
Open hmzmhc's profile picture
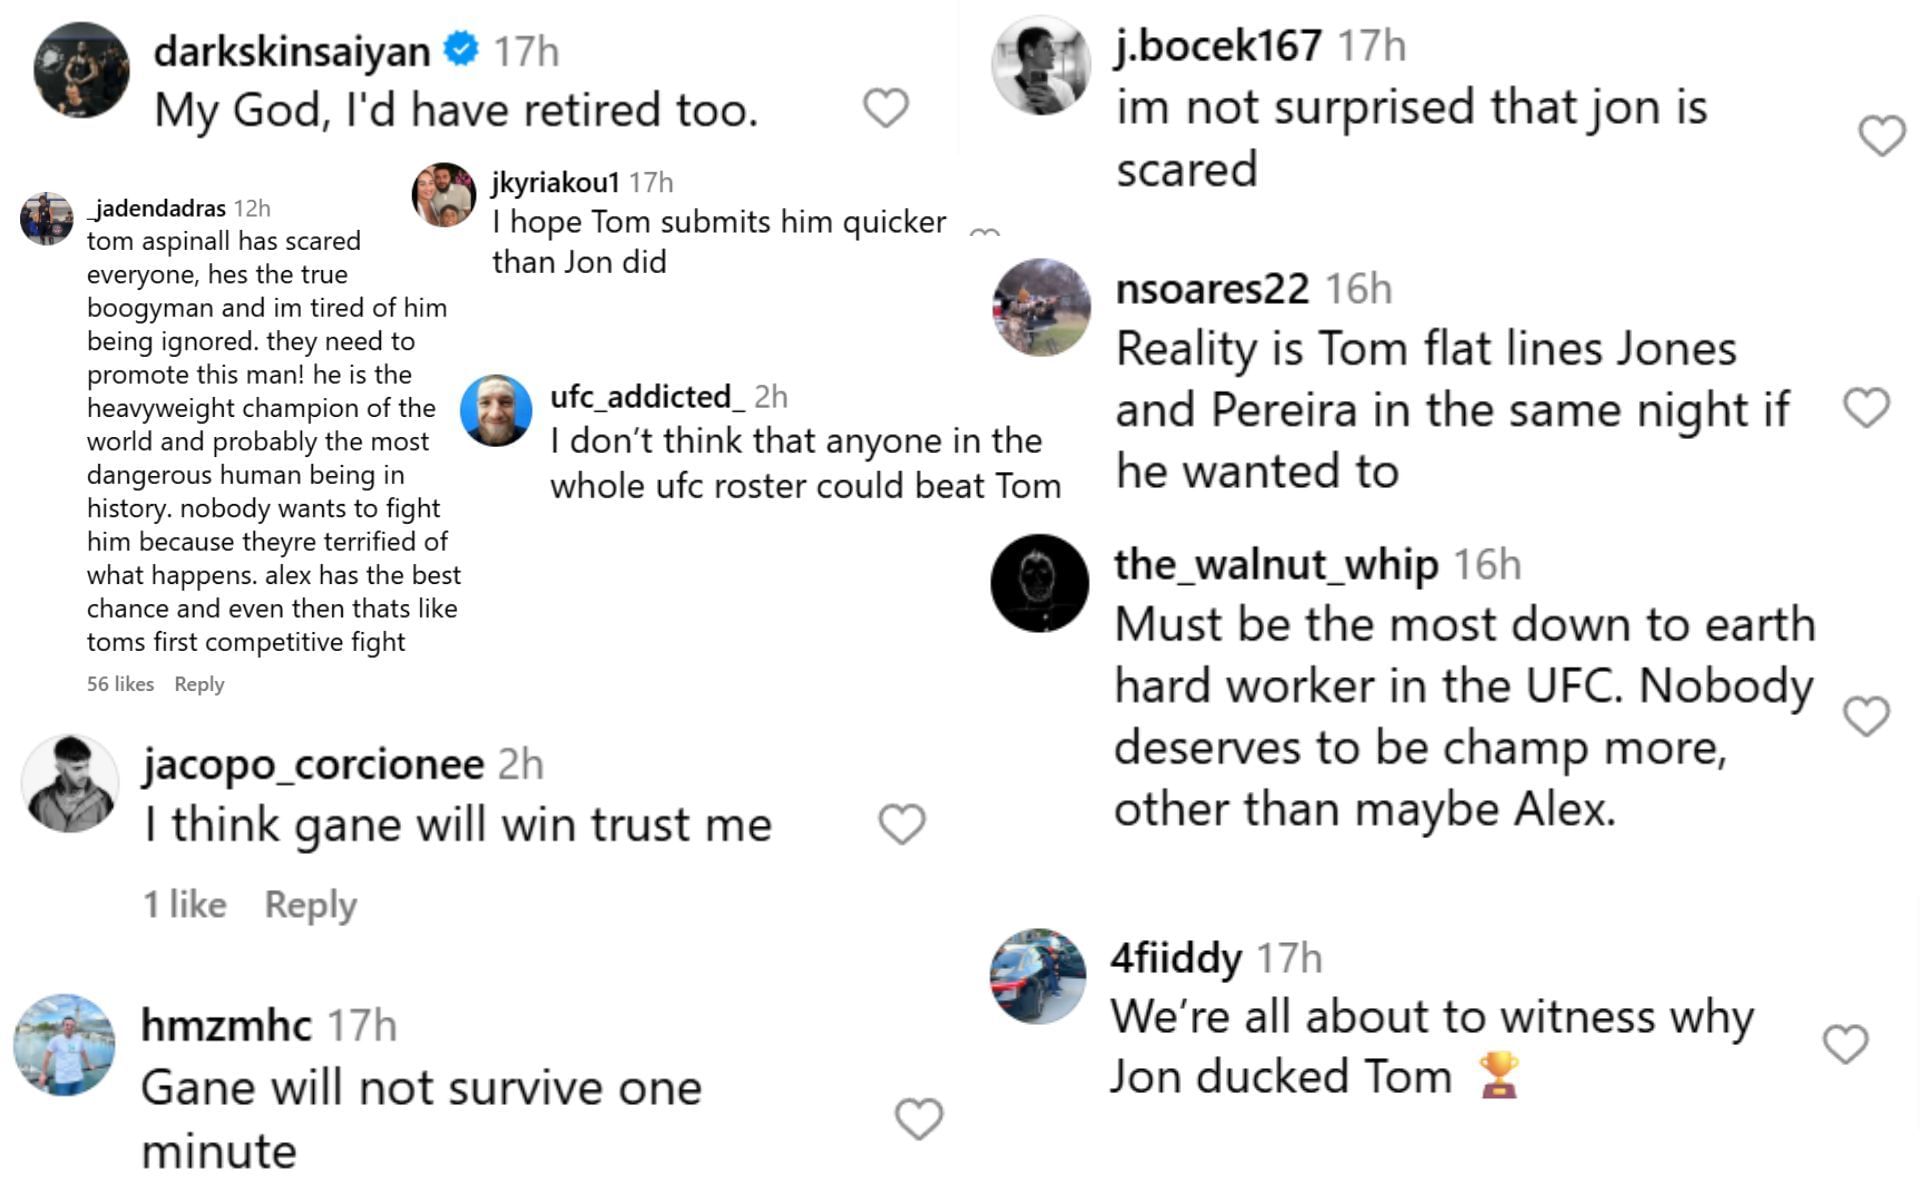[64, 1044]
